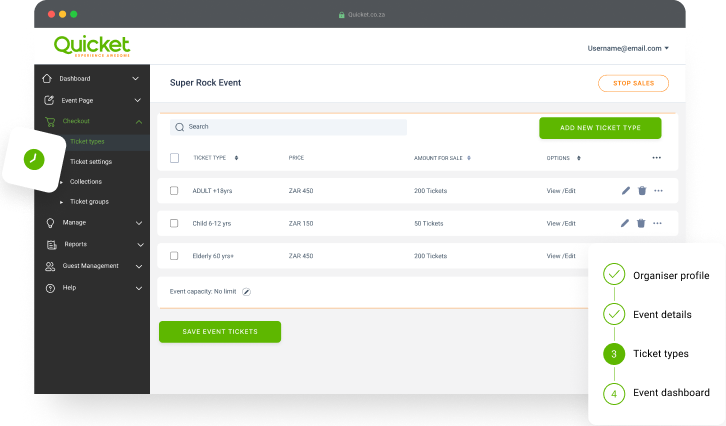This screenshot has width=726, height=426.
Task: Click the Add New Ticket Type button
Action: (x=600, y=128)
